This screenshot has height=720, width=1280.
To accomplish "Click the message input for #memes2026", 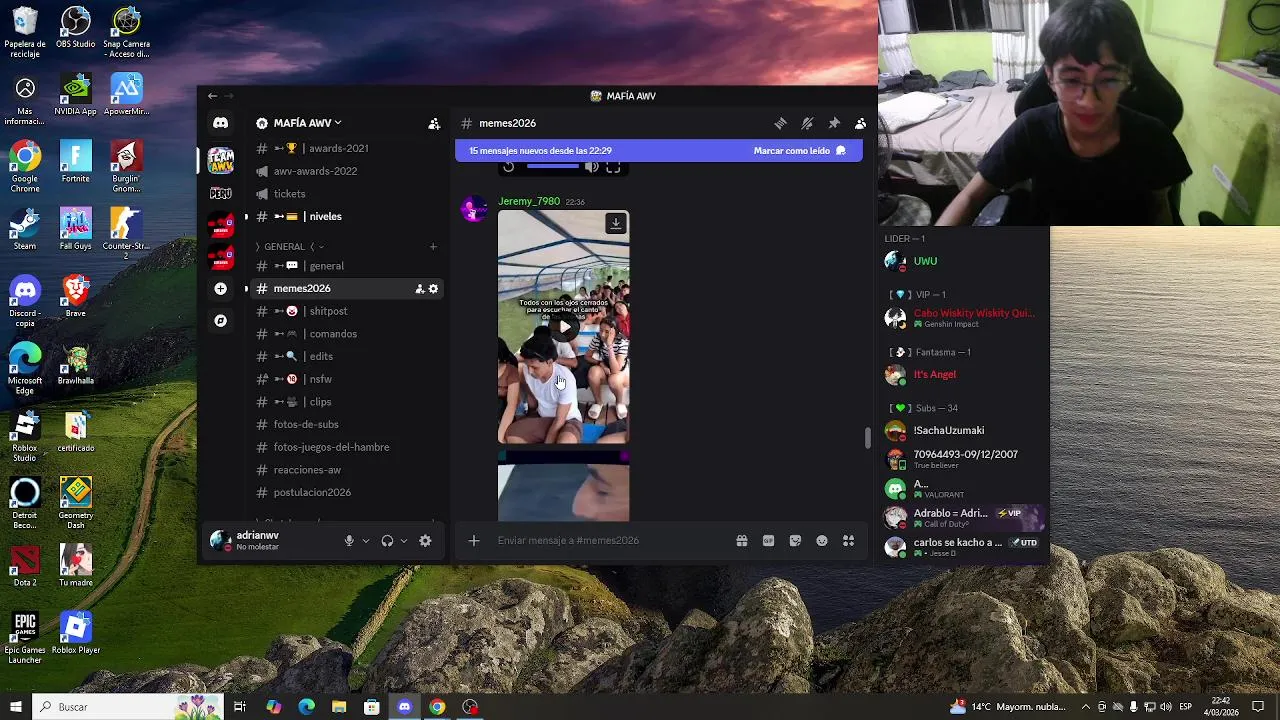I will [x=610, y=541].
